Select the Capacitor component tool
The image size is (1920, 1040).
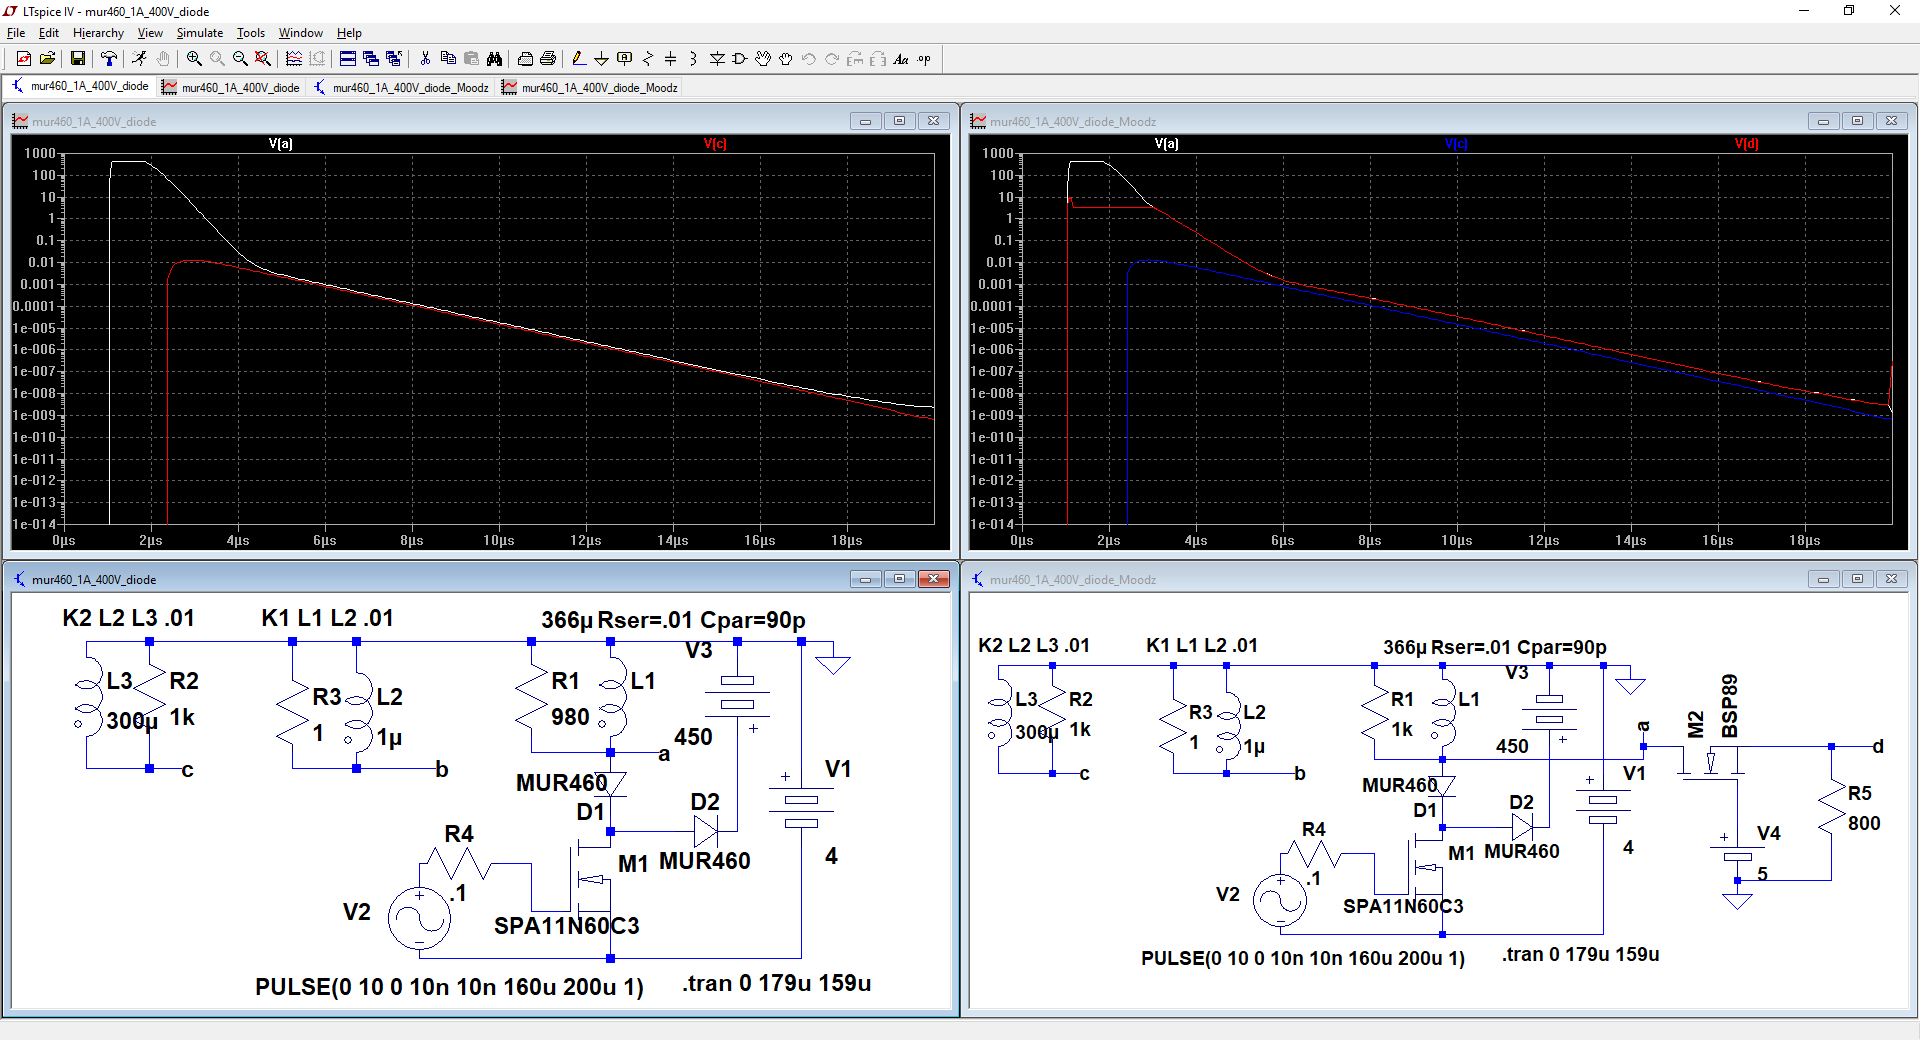[670, 59]
